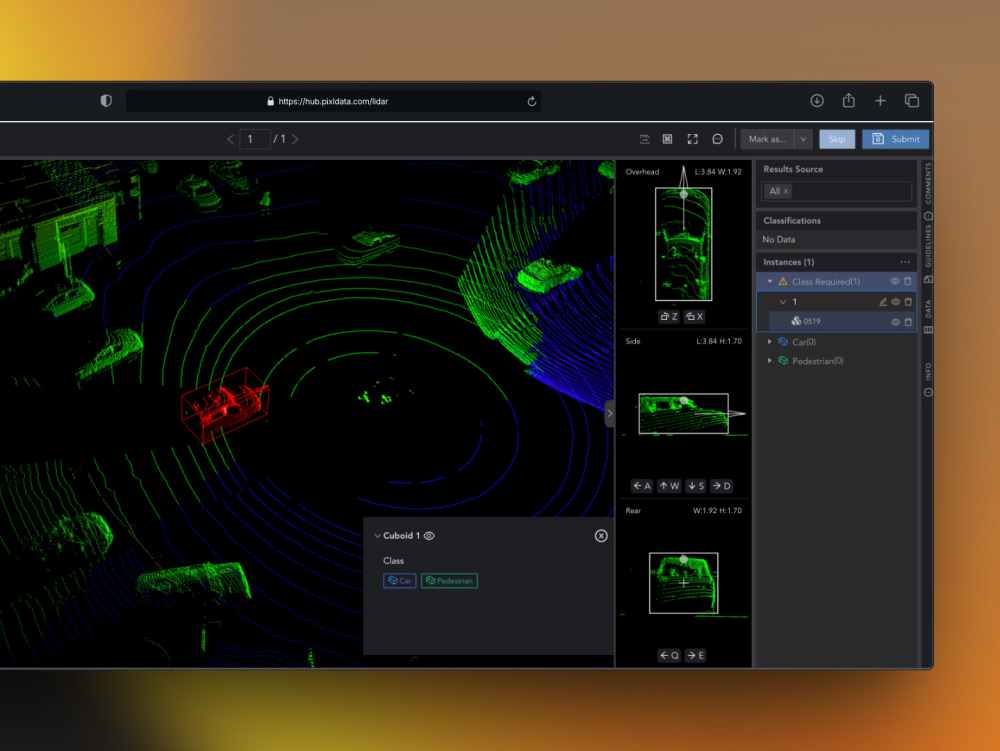1000x751 pixels.
Task: Click the filter/align icon left of reset view
Action: pos(645,139)
